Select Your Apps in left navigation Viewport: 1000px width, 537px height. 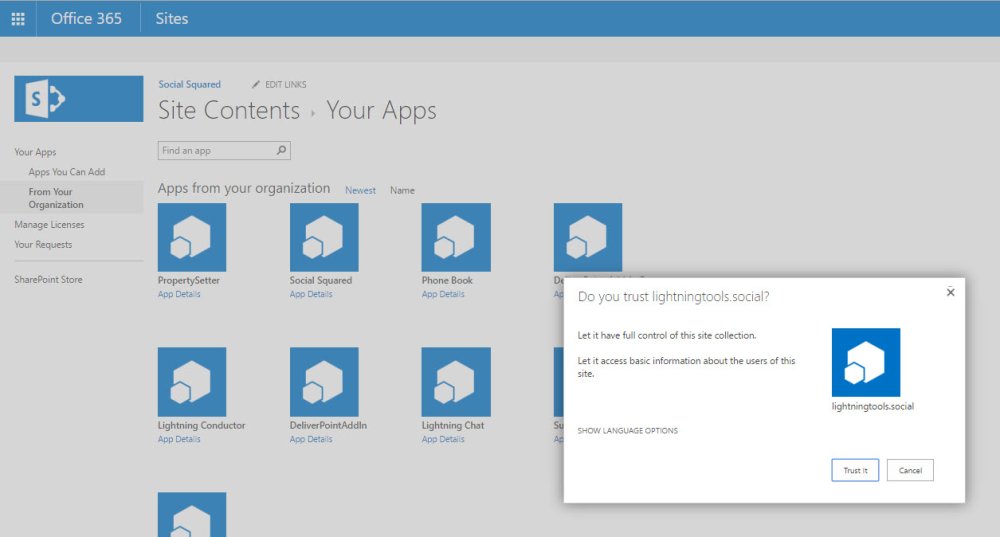(35, 152)
